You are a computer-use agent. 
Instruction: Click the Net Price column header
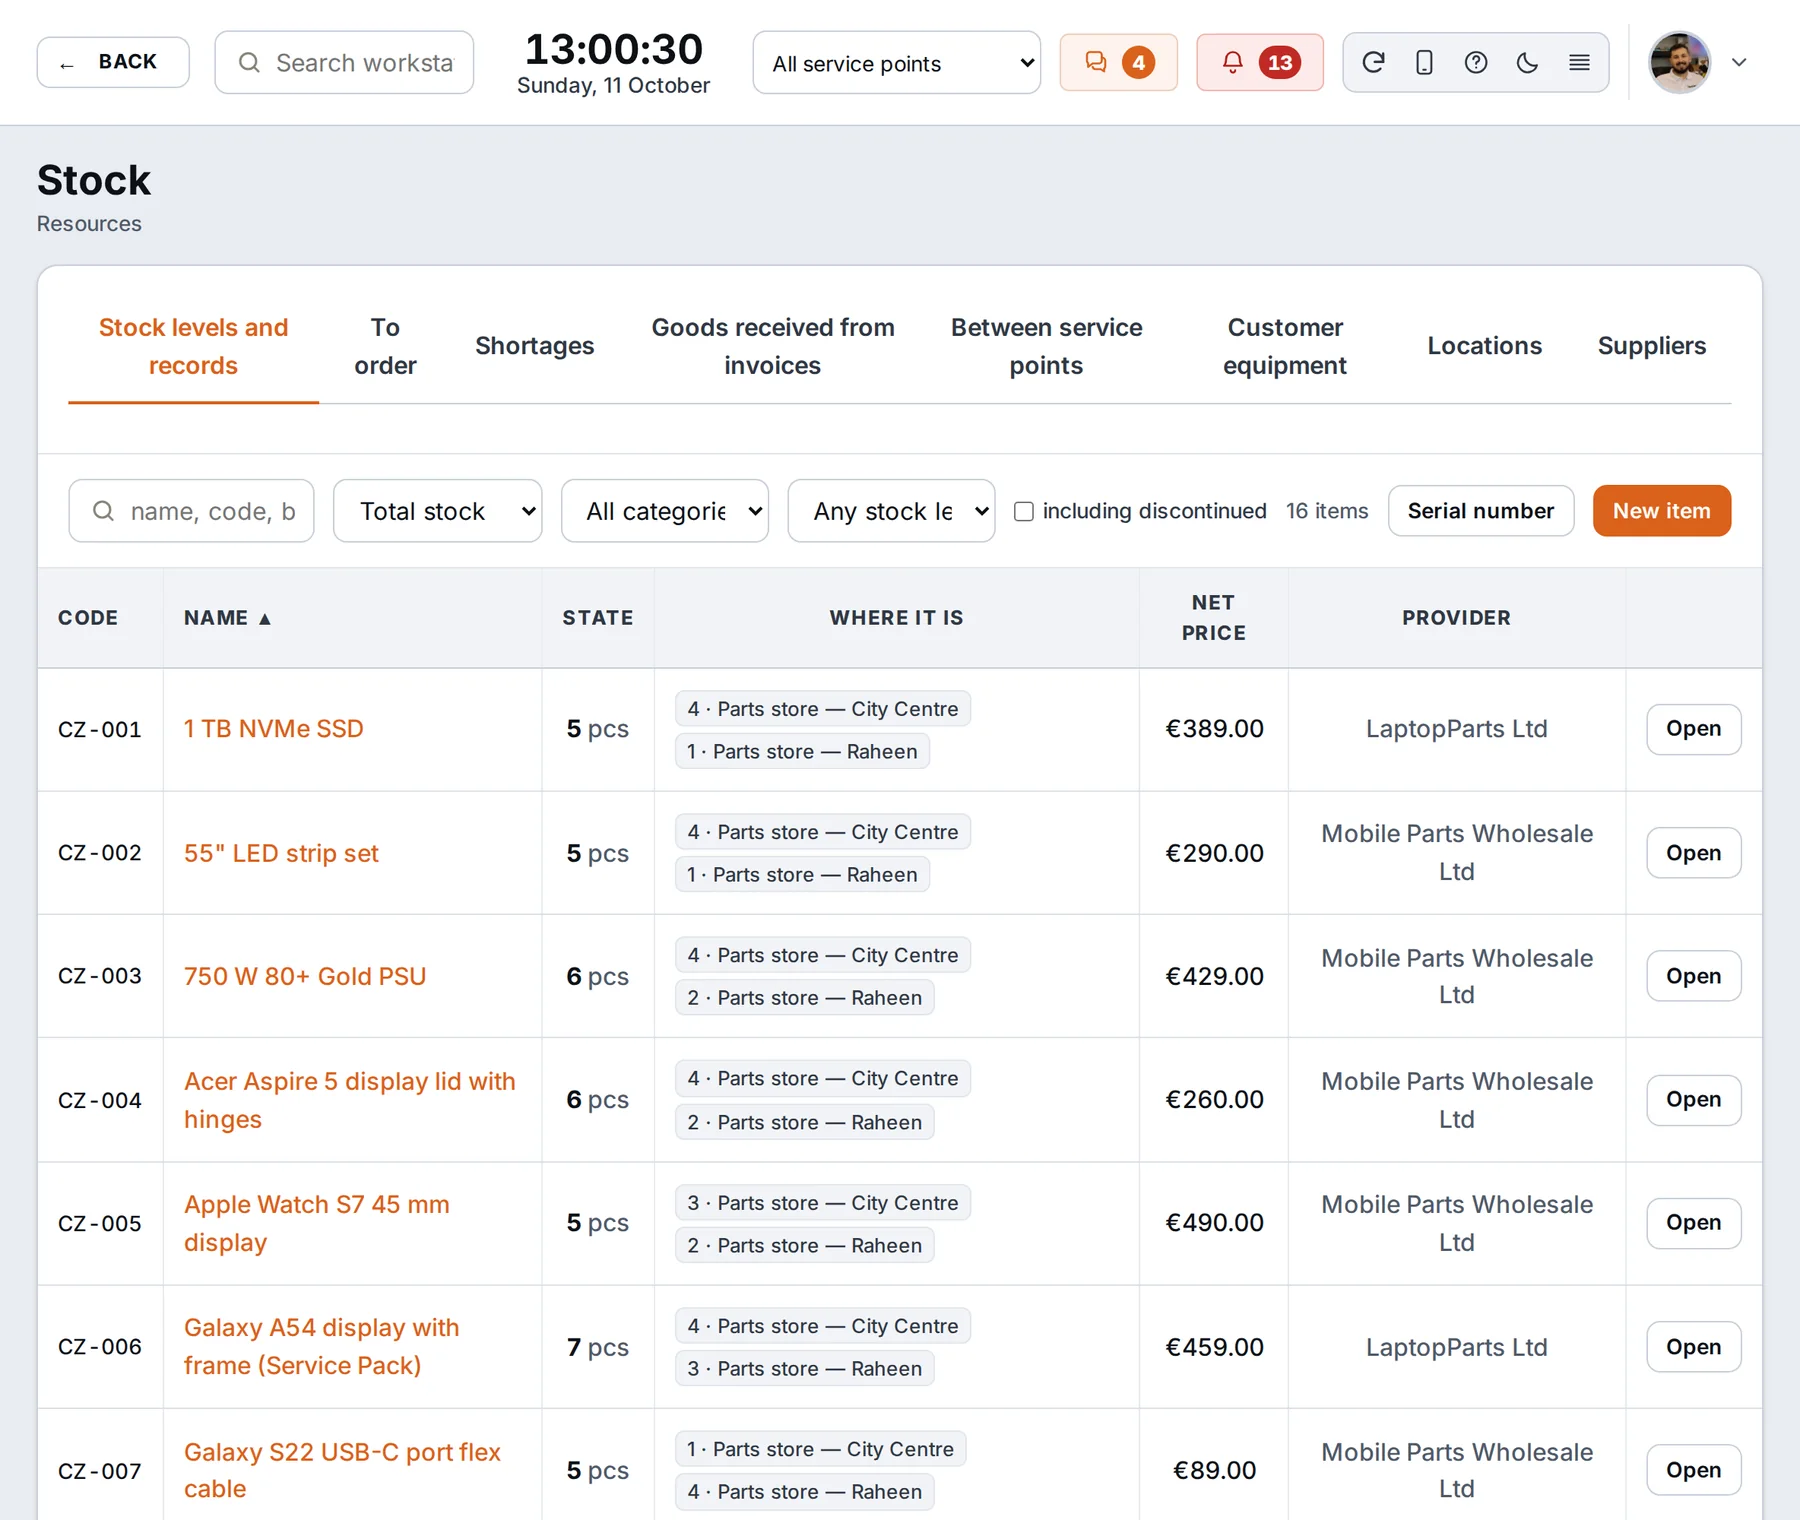1213,618
